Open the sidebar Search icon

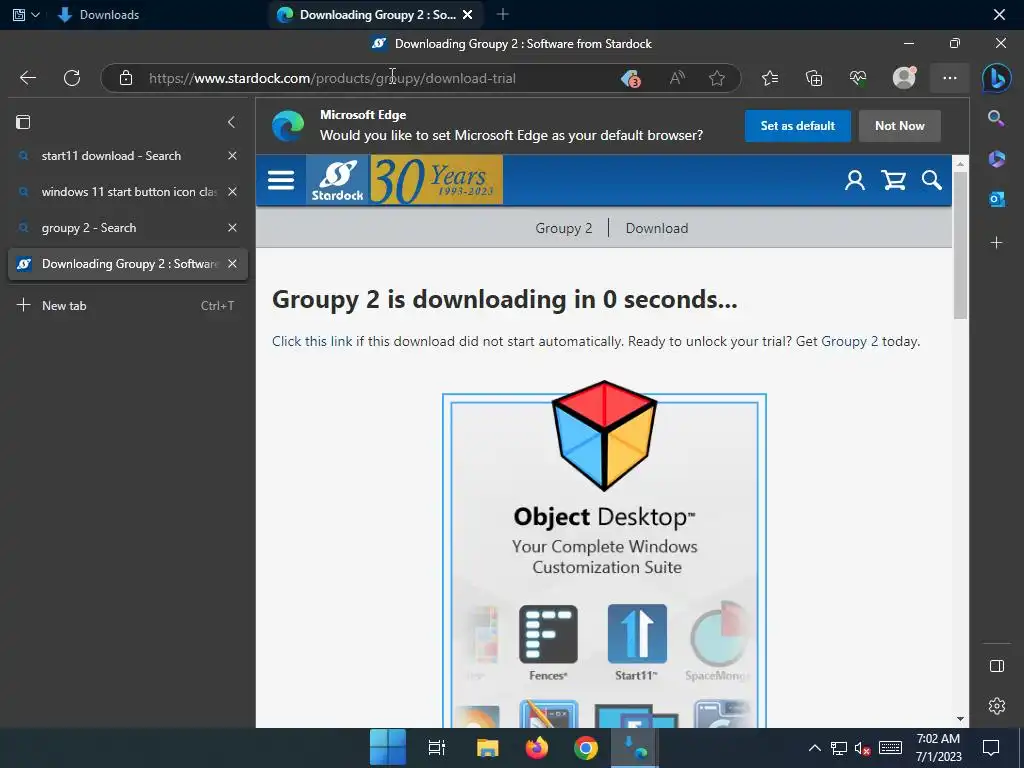pyautogui.click(x=996, y=118)
